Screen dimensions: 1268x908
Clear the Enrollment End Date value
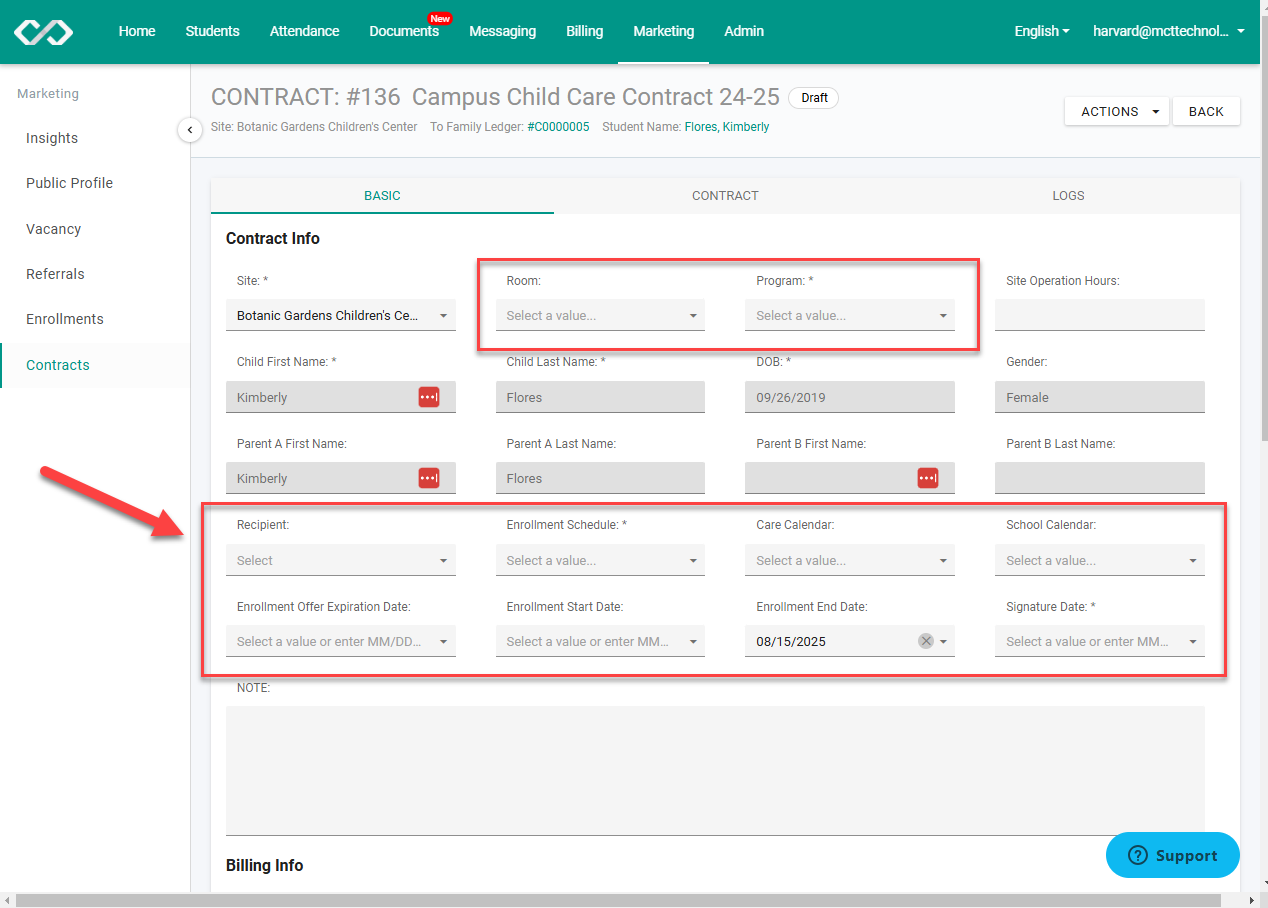pos(926,641)
